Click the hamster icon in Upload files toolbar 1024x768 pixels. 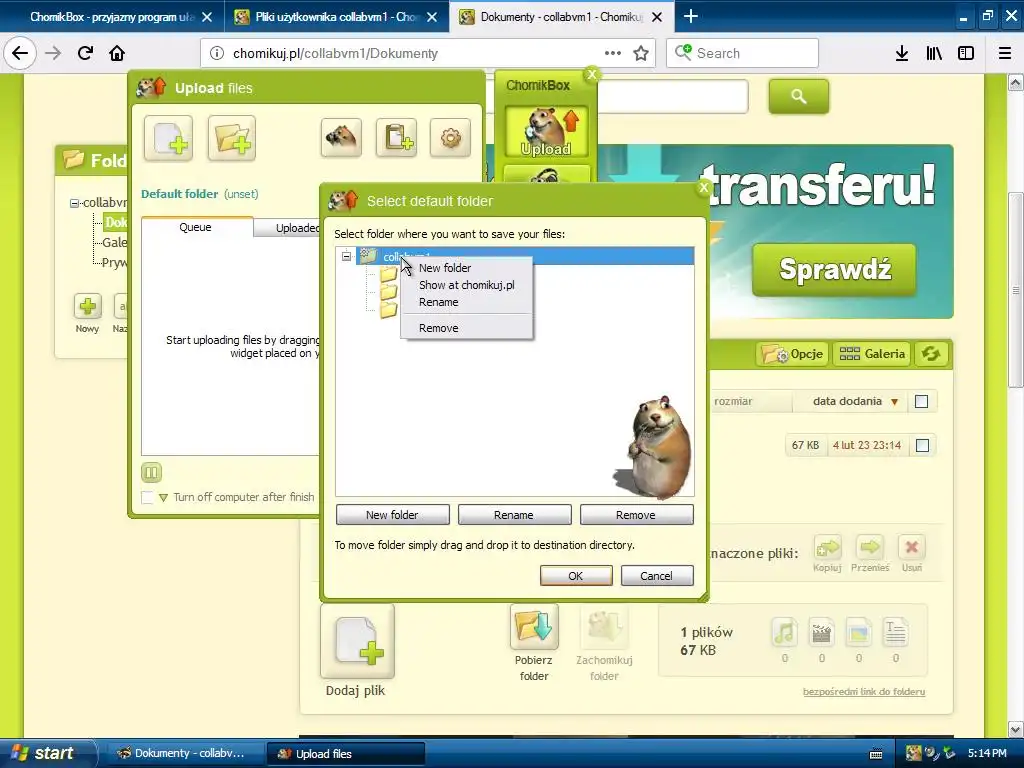click(341, 138)
